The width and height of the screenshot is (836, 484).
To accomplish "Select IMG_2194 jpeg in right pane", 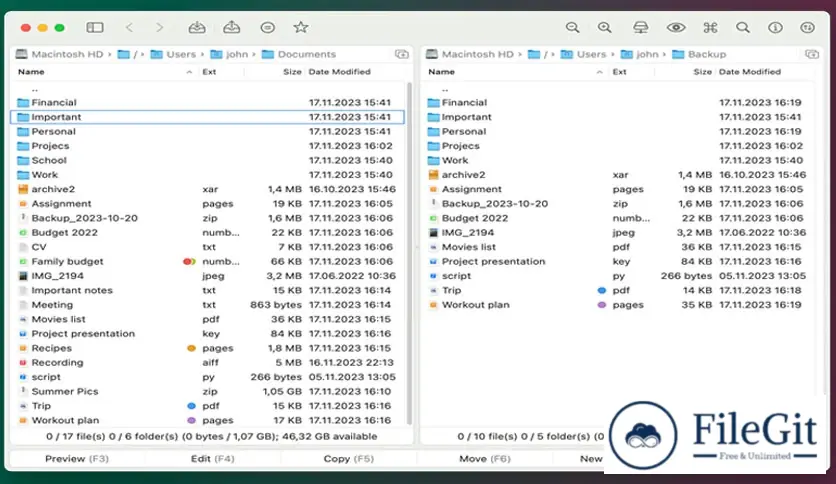I will tap(618, 232).
